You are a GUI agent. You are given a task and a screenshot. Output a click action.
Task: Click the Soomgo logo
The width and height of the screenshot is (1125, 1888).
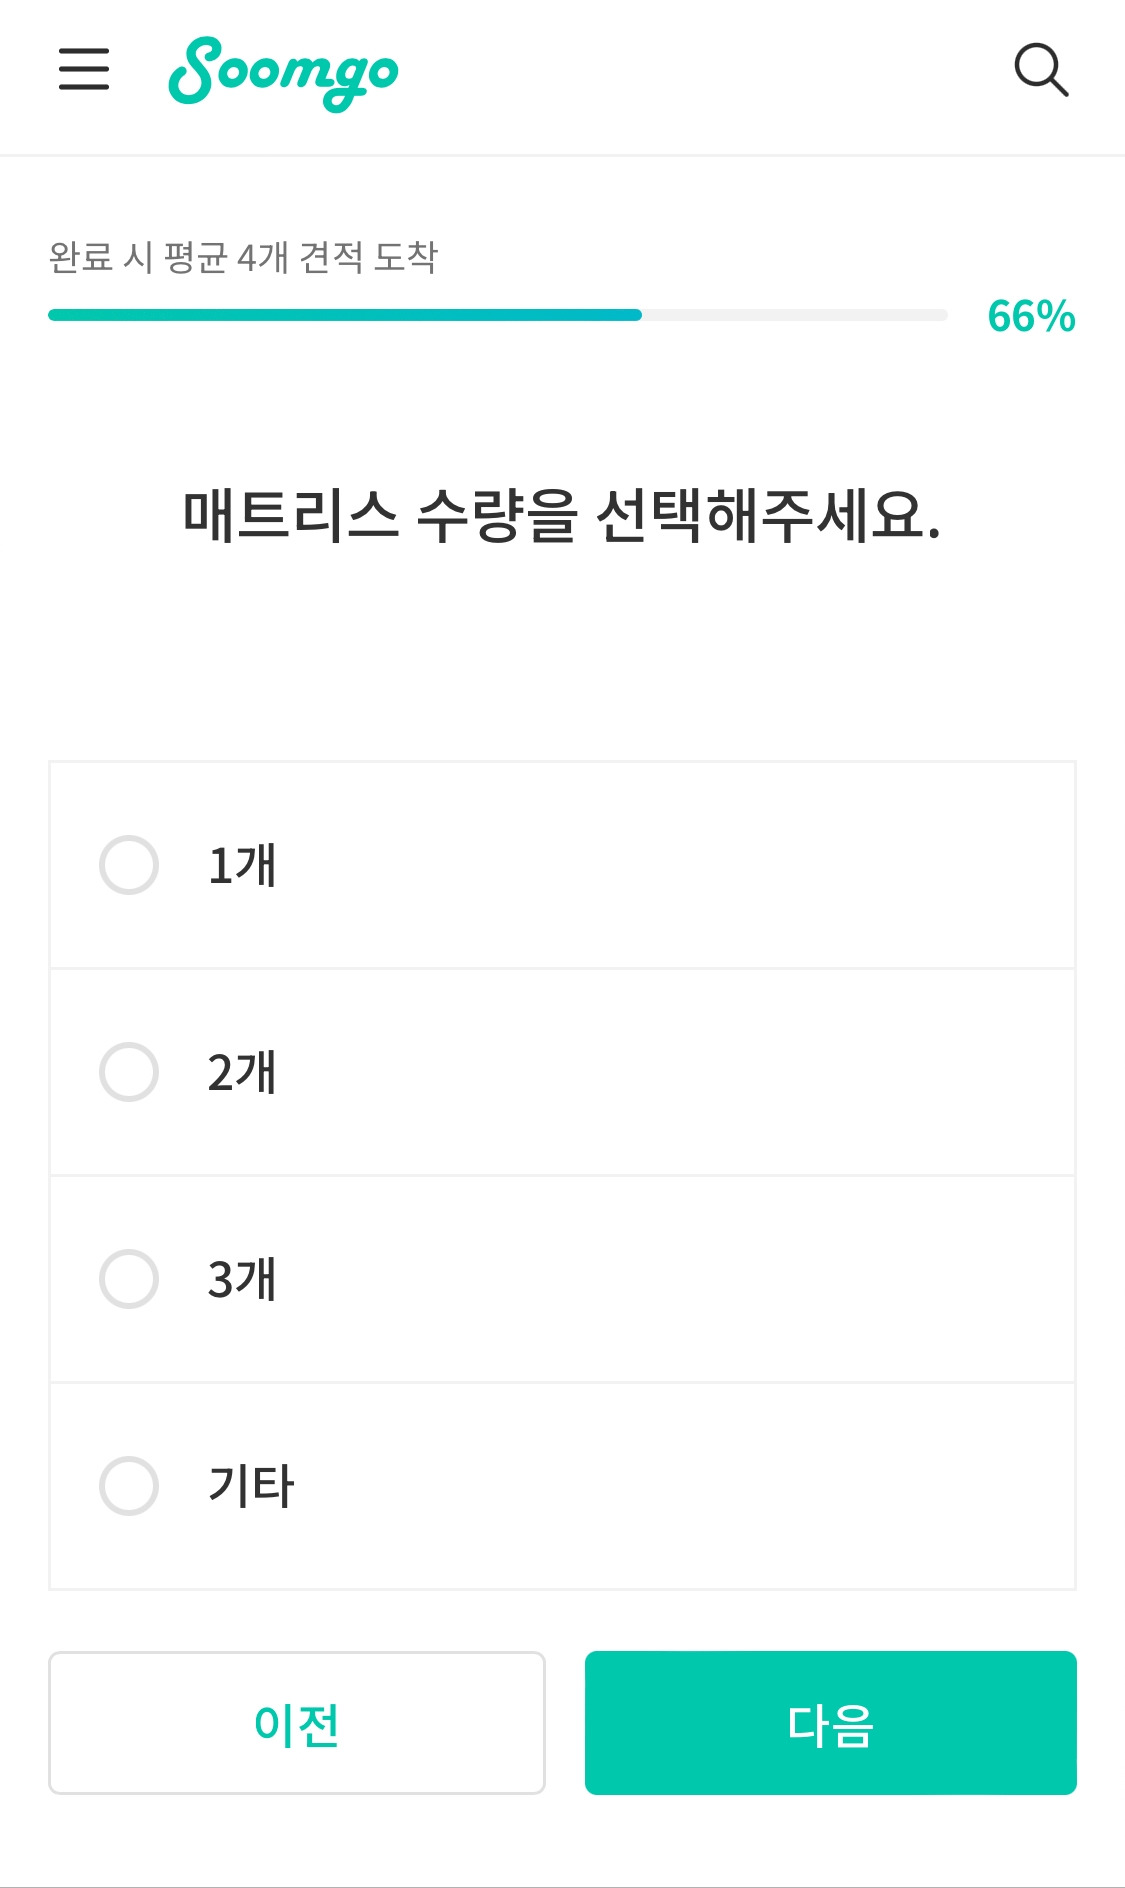pos(283,72)
